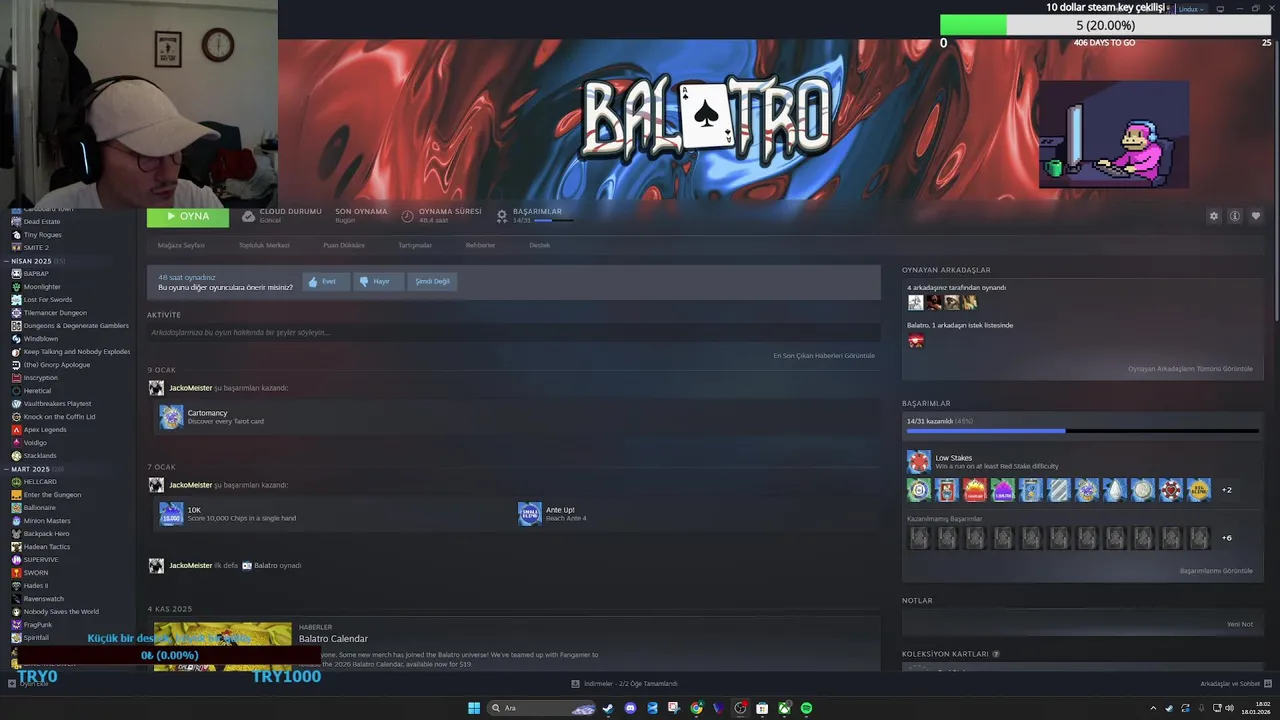Click the Oynama Süresi clock icon
Screen dimensions: 1280x720
[408, 216]
